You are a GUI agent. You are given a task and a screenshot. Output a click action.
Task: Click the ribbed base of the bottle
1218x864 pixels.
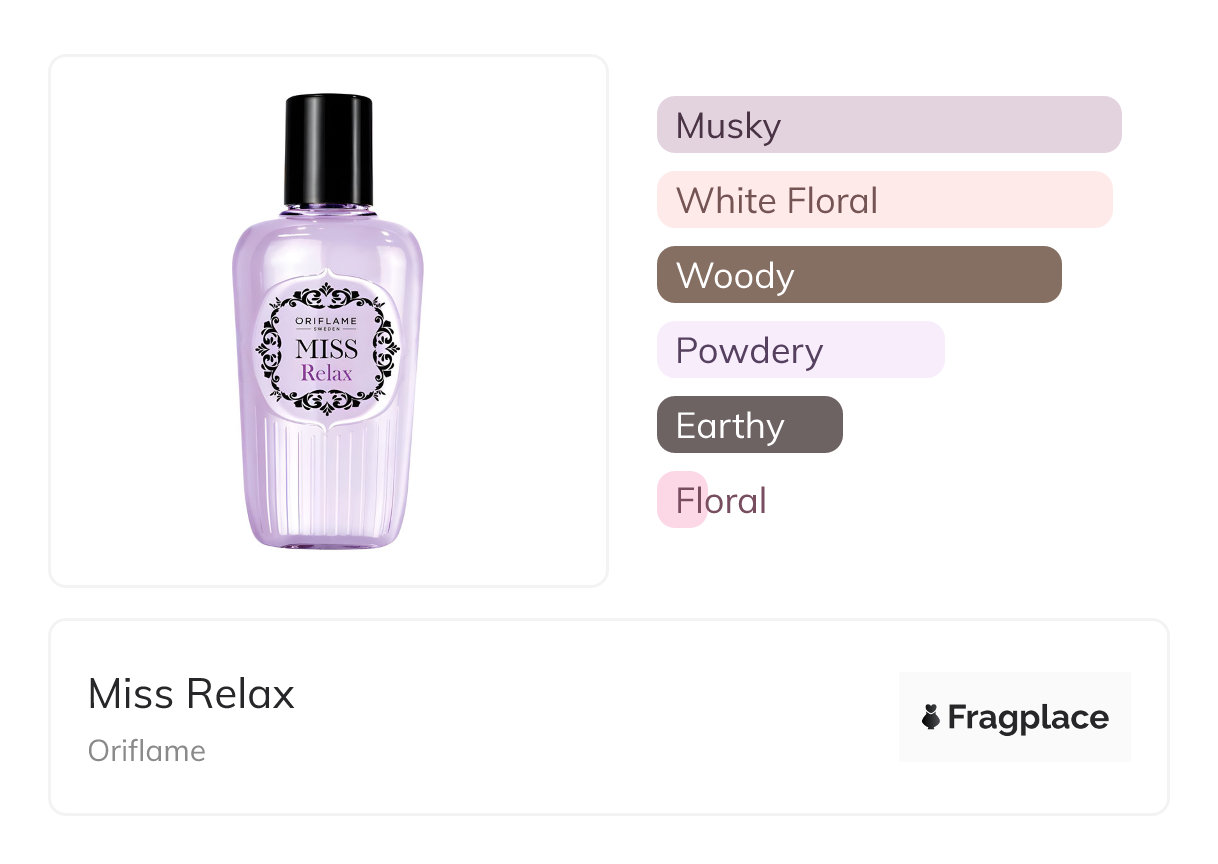pos(328,480)
